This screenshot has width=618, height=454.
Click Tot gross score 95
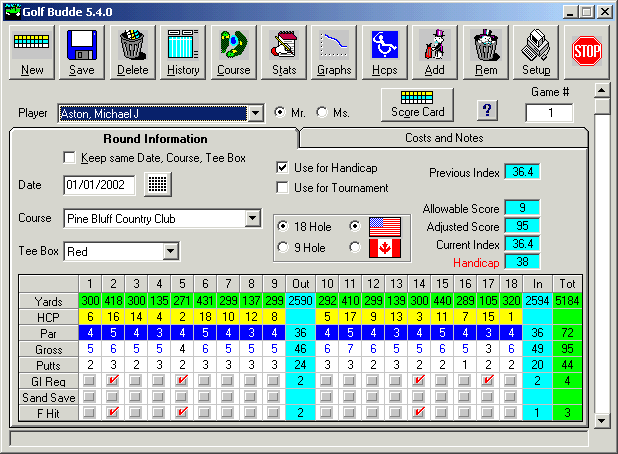[567, 349]
